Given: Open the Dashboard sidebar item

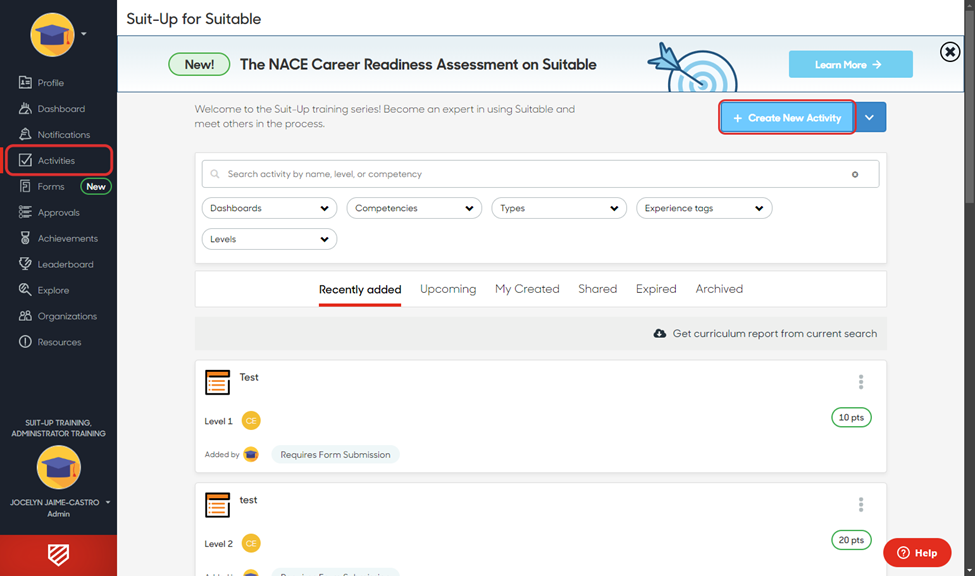Looking at the screenshot, I should (52, 109).
